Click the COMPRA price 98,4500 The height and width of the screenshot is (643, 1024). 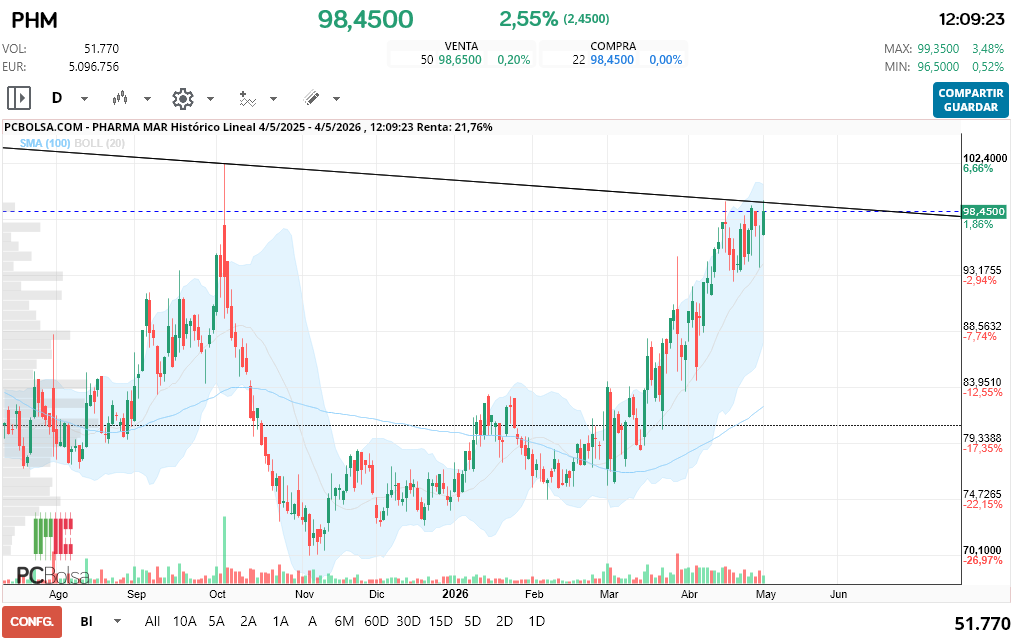pyautogui.click(x=612, y=60)
